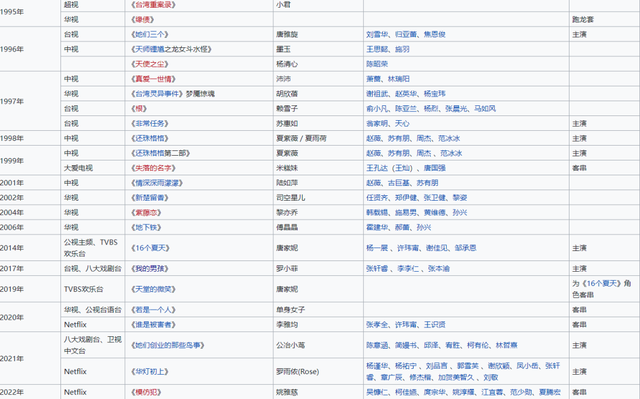640x399 pixels.
Task: Open the 郑伊健 actor link
Action: click(406, 198)
